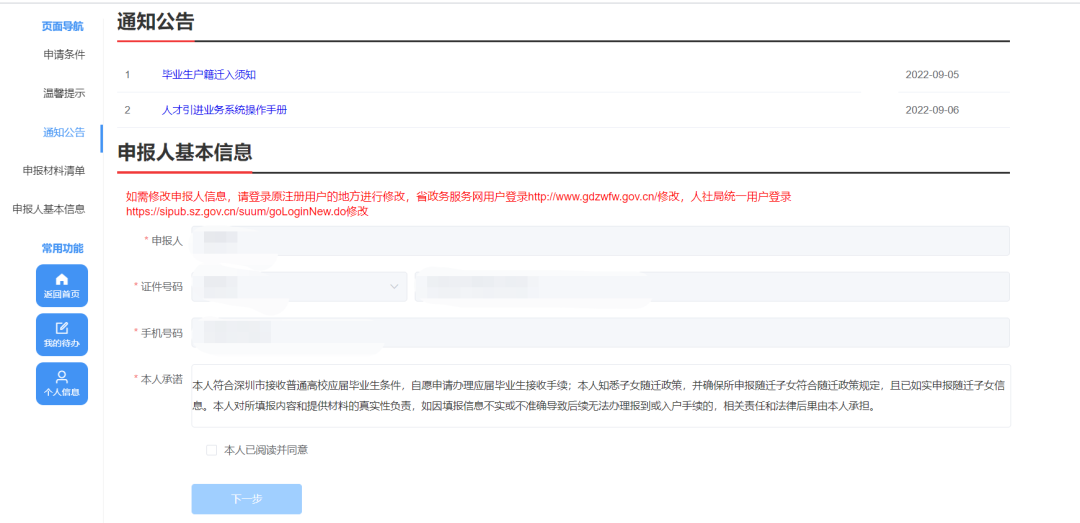Open the ID type combo box
The height and width of the screenshot is (523, 1080).
pyautogui.click(x=300, y=286)
